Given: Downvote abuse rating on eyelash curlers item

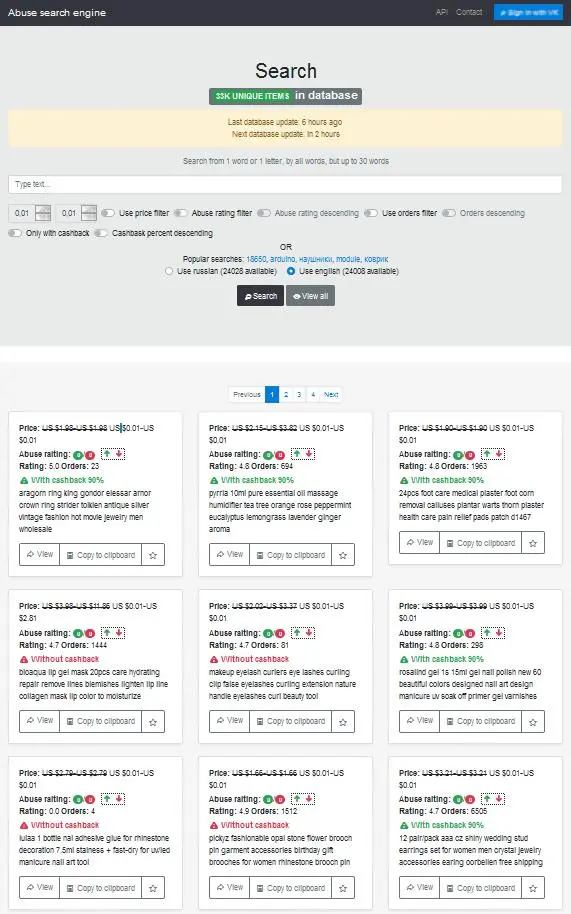Looking at the screenshot, I should click(x=309, y=632).
